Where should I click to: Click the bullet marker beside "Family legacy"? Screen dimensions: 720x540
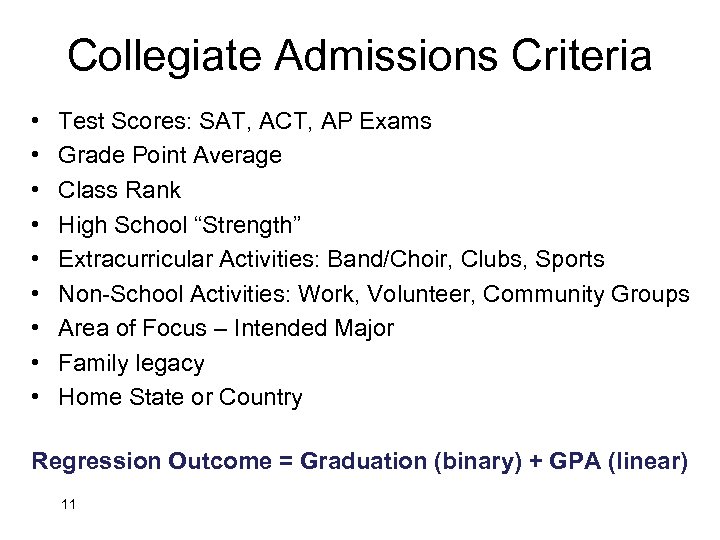pos(36,364)
